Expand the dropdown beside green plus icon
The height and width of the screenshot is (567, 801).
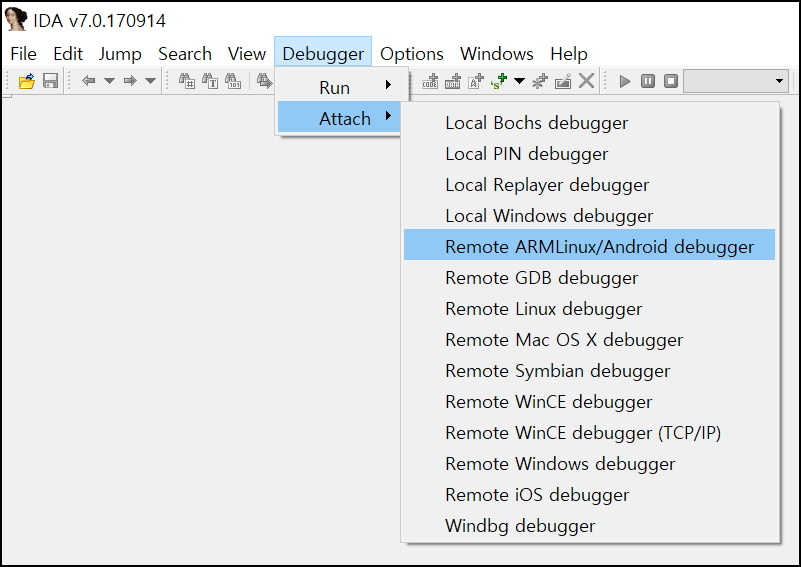[519, 81]
